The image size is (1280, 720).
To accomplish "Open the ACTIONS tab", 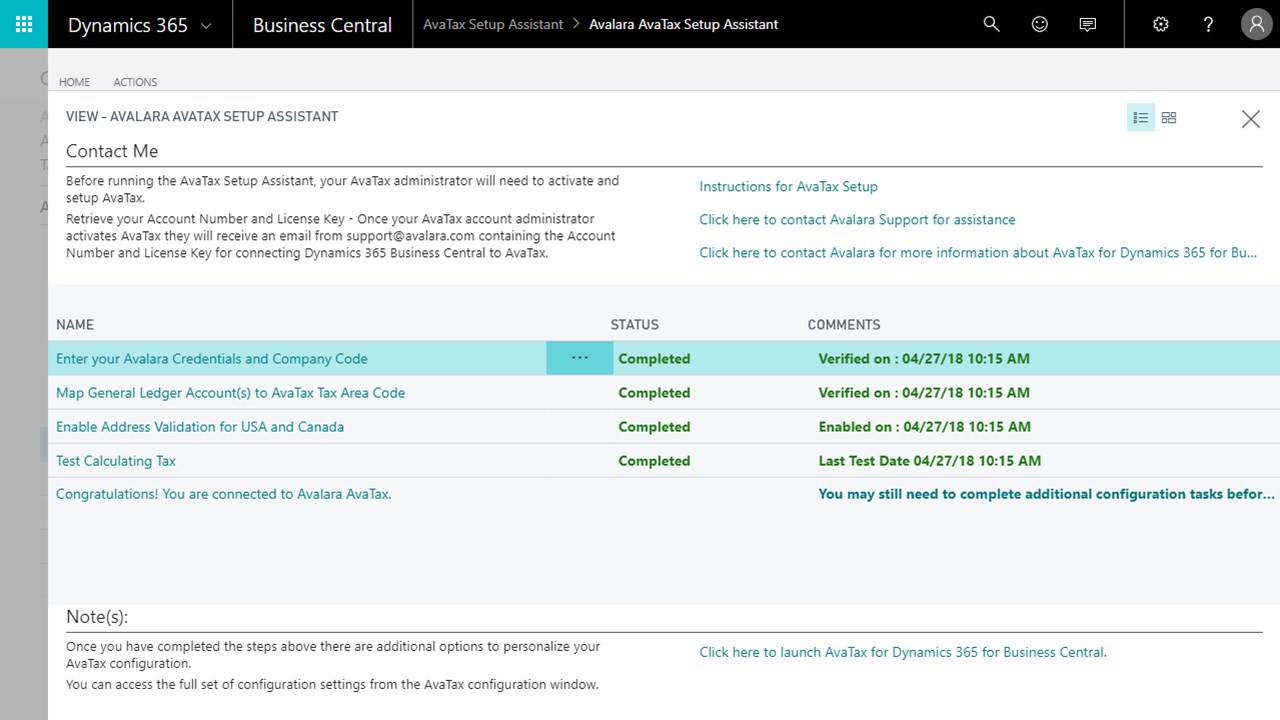I will pyautogui.click(x=135, y=82).
